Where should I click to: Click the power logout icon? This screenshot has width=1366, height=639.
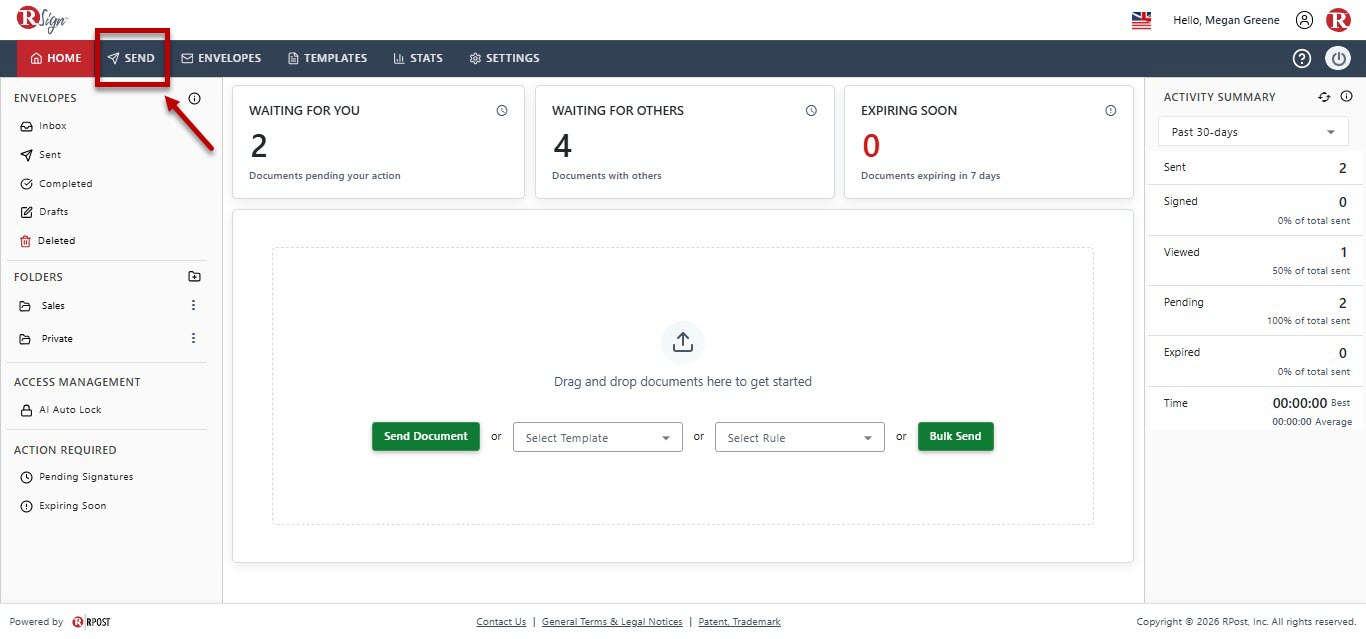point(1338,58)
